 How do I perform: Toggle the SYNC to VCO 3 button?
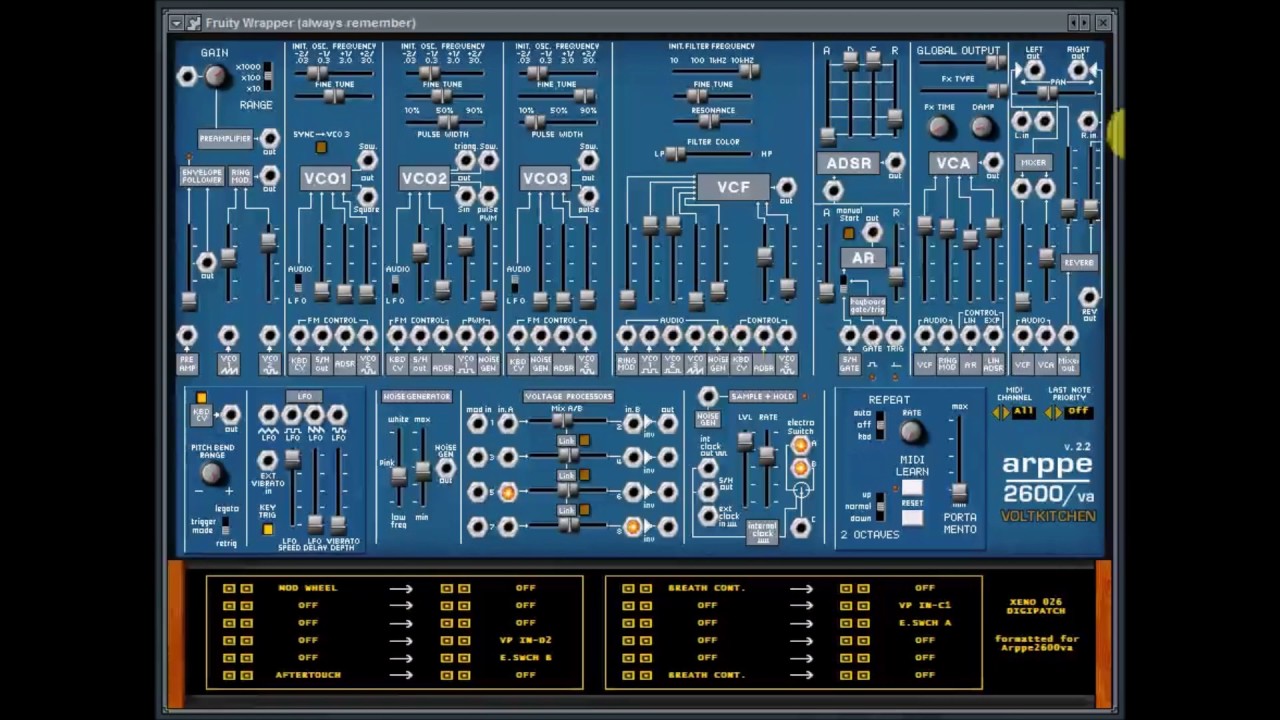pos(321,148)
